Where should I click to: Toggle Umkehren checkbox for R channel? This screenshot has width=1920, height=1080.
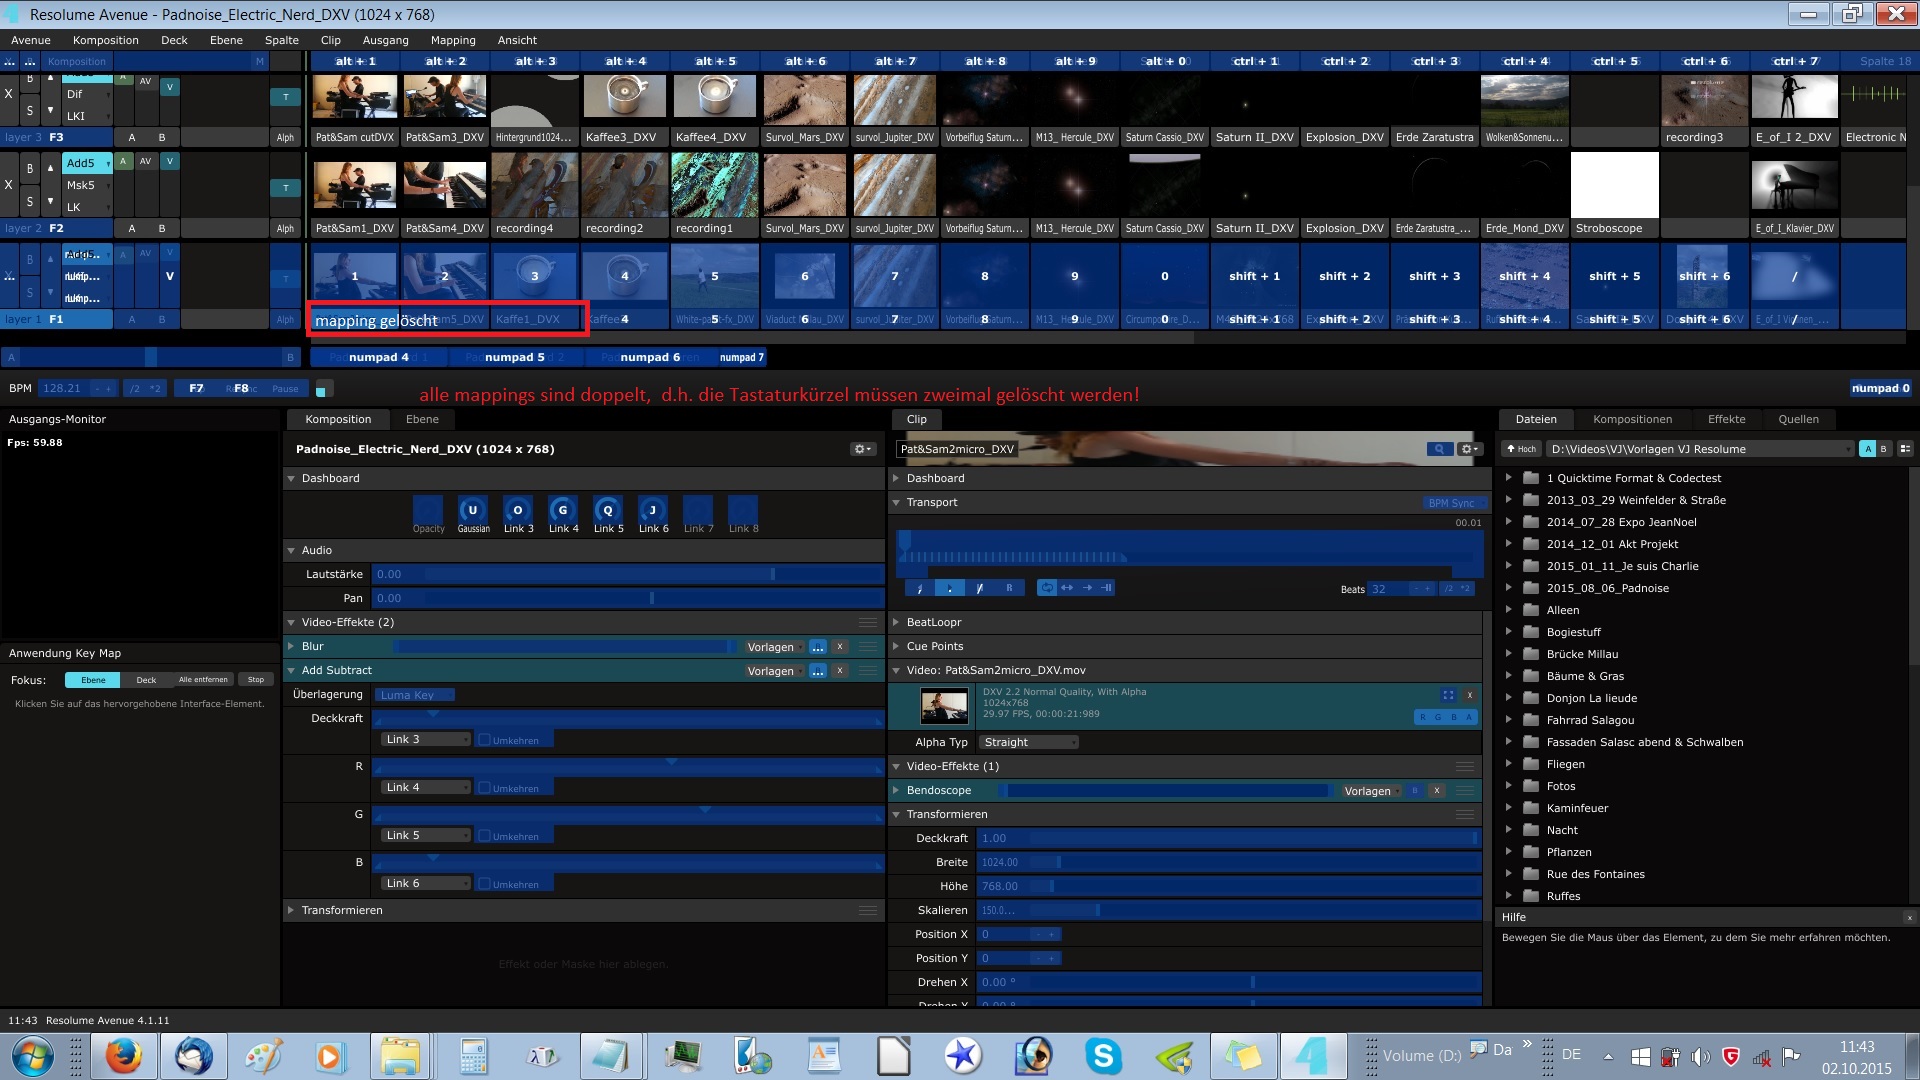[x=484, y=788]
